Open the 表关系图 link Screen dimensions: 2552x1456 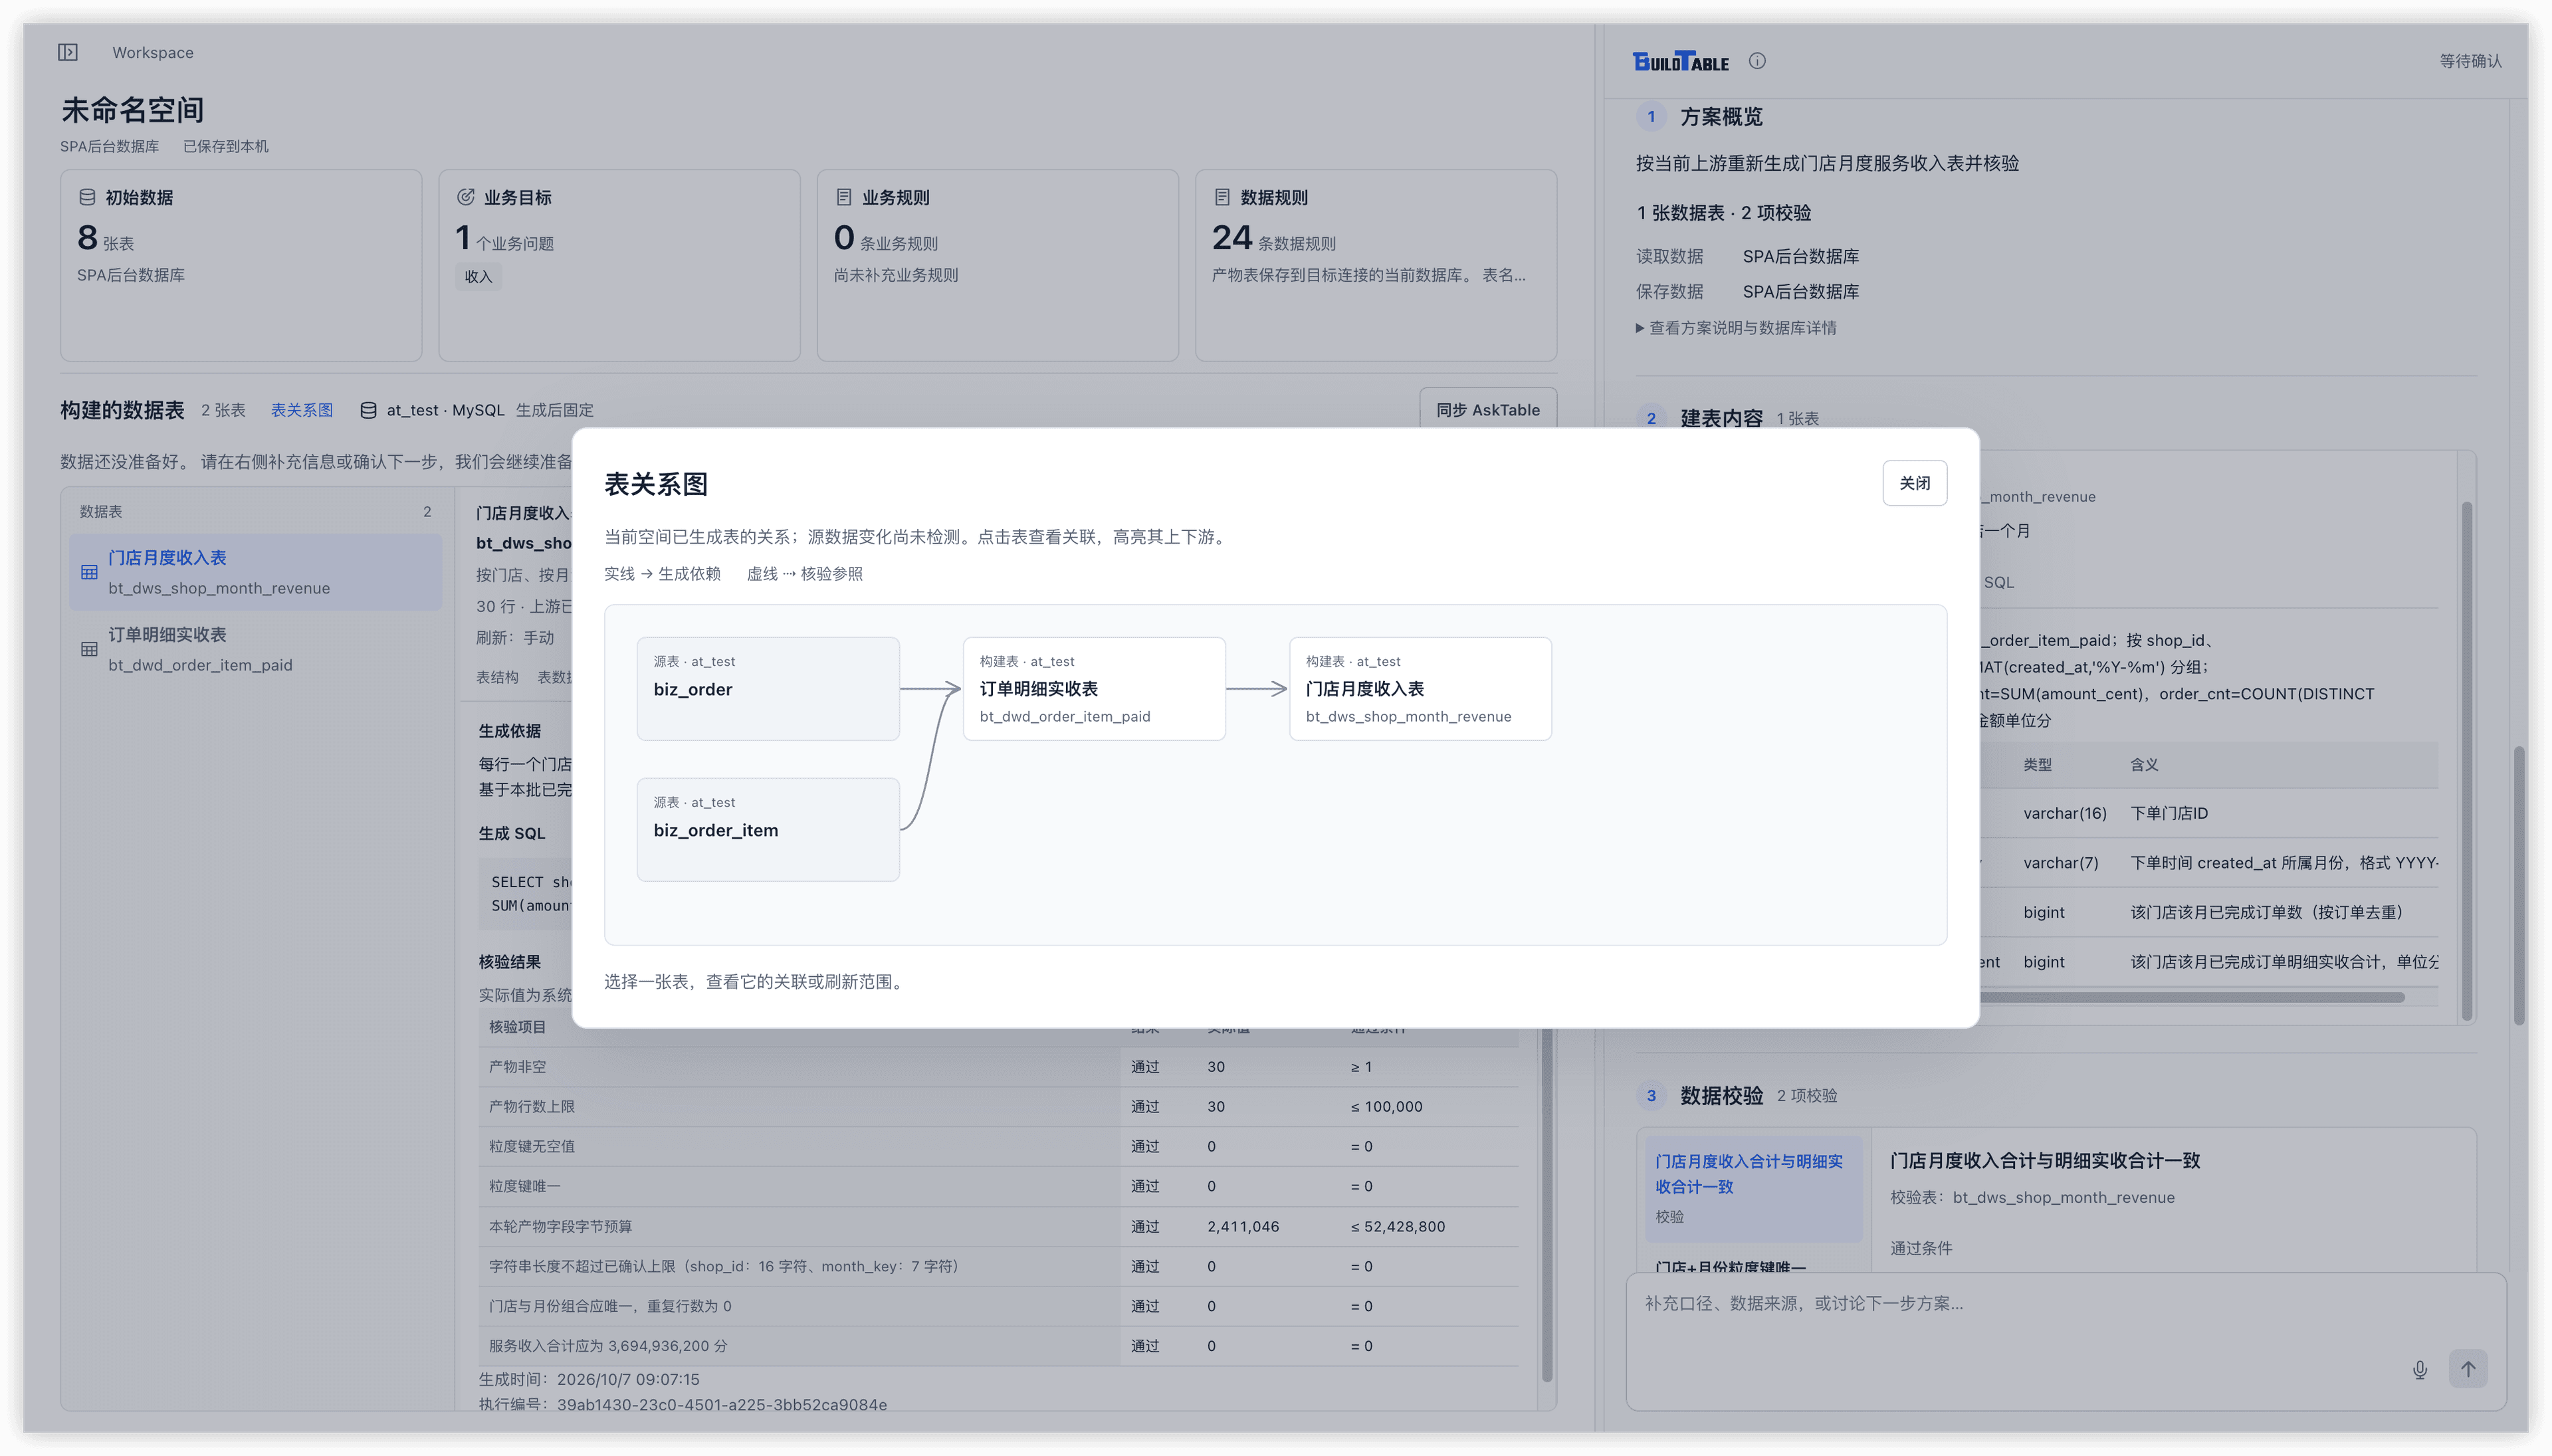click(x=302, y=410)
